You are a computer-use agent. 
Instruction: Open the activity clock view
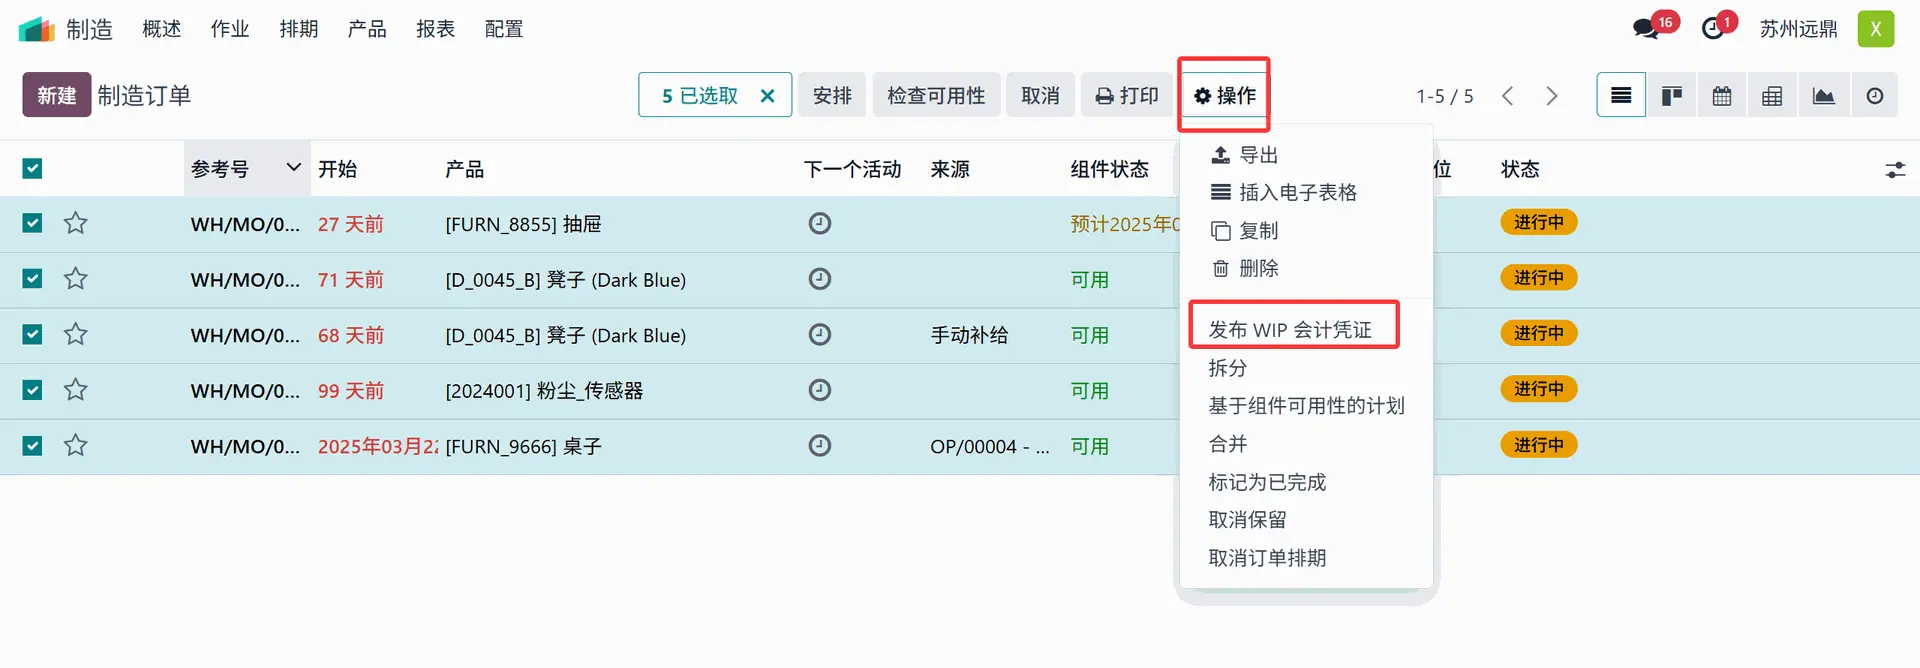tap(1874, 96)
